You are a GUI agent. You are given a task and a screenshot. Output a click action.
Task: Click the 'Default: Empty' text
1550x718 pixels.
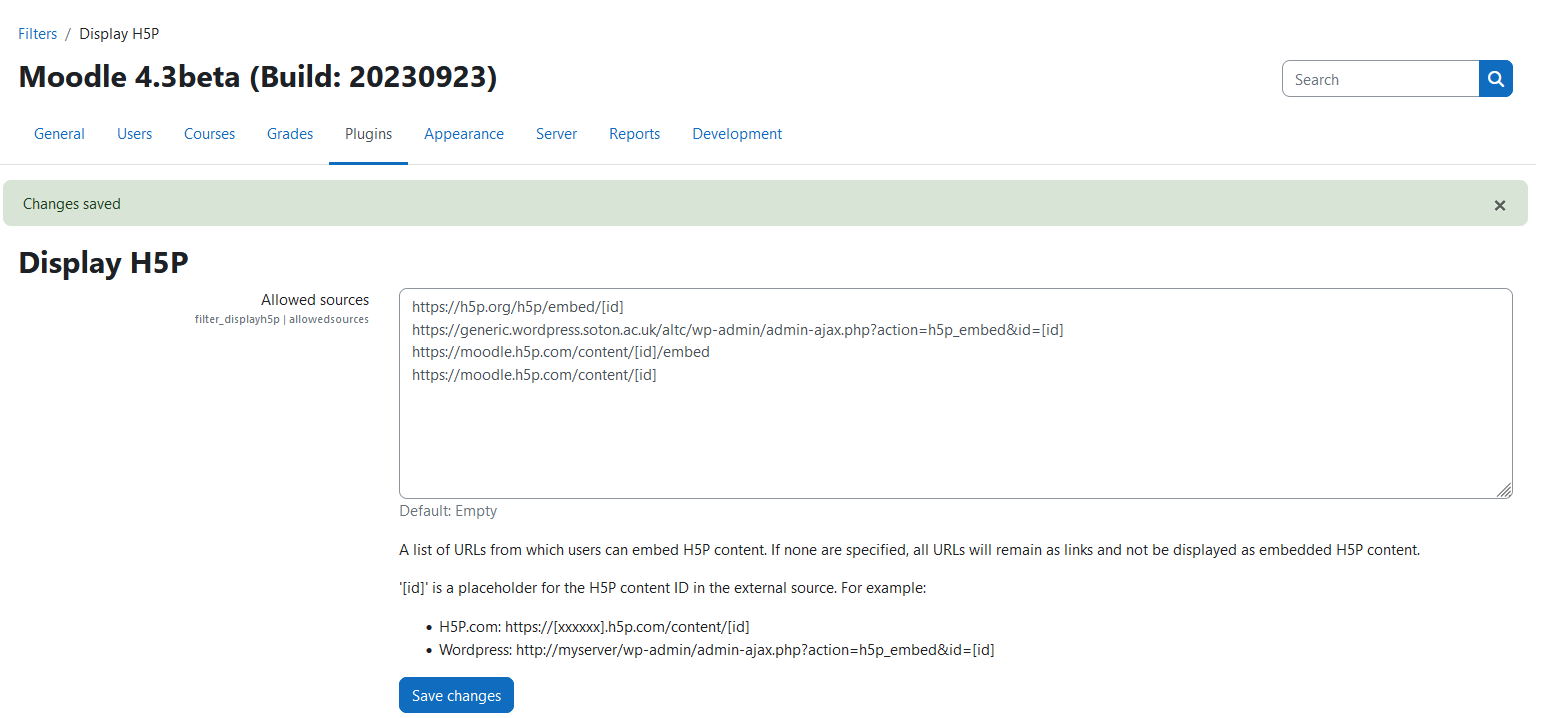coord(448,511)
